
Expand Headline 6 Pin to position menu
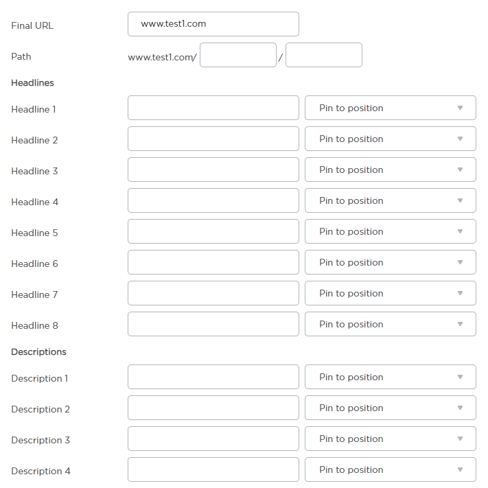390,262
